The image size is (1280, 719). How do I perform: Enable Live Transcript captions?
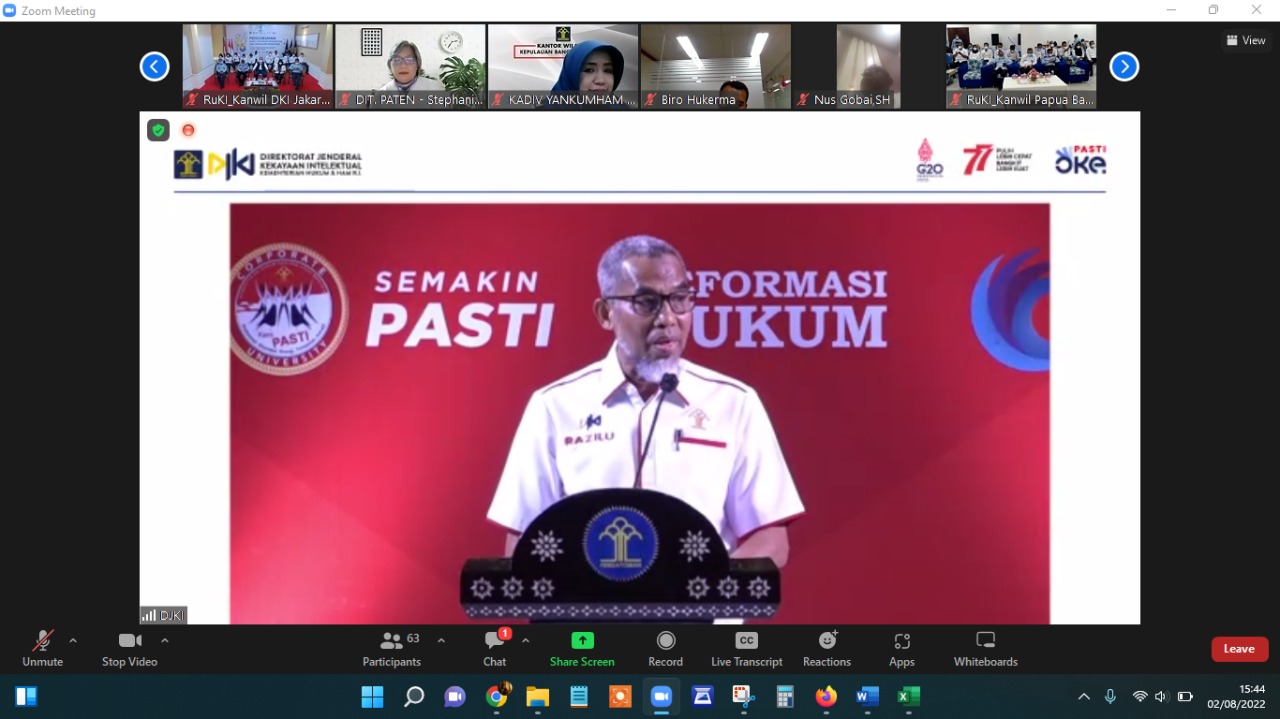point(746,648)
